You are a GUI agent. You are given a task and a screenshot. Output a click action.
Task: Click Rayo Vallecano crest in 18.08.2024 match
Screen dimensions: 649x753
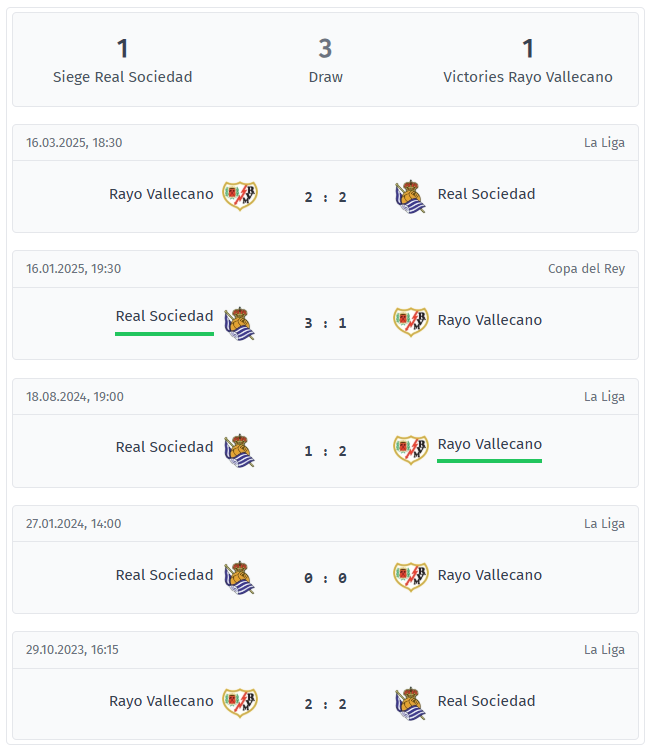410,449
